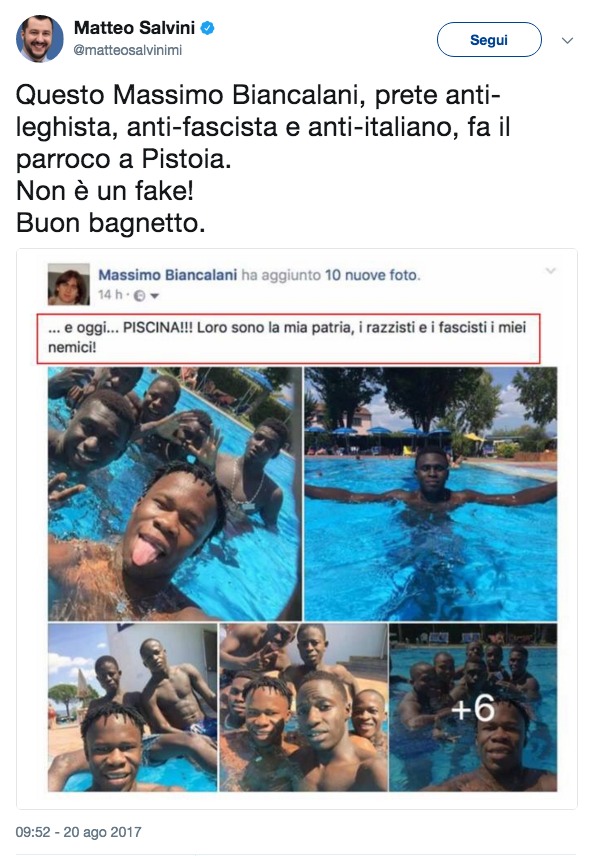The height and width of the screenshot is (856, 593).
Task: Expand the privacy audience dropdown arrow
Action: click(x=155, y=296)
